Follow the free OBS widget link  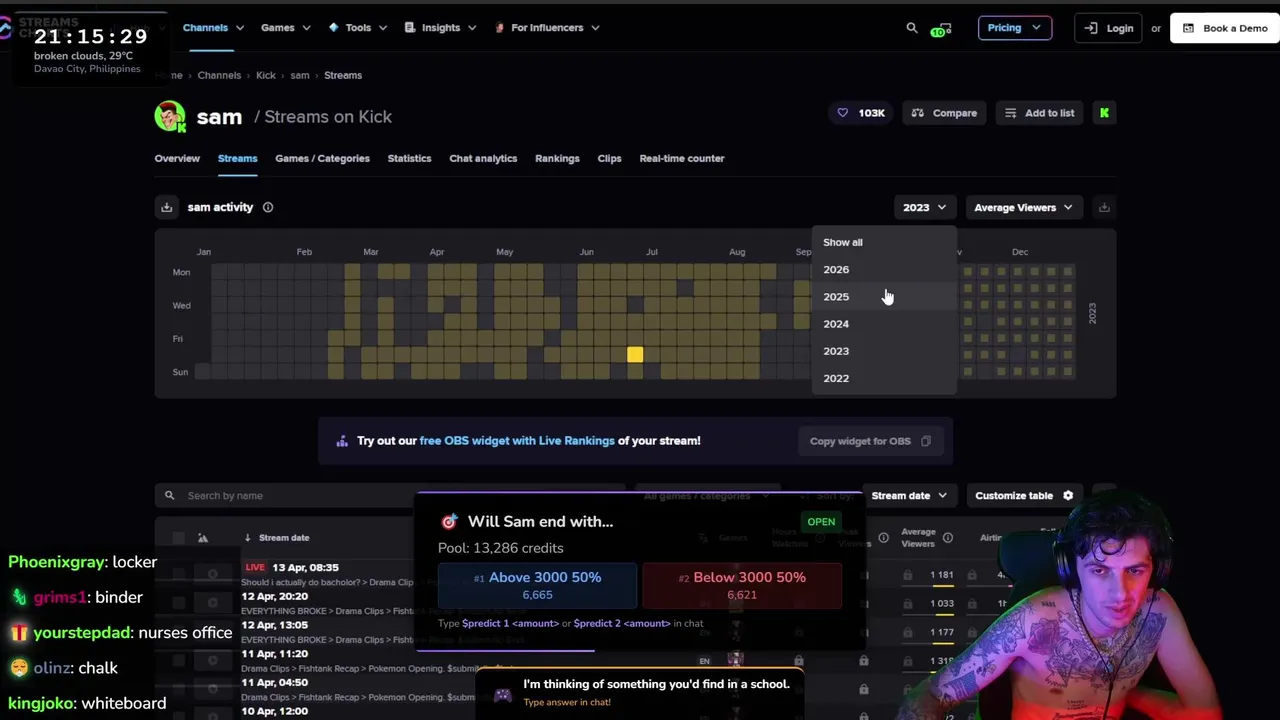[x=517, y=441]
